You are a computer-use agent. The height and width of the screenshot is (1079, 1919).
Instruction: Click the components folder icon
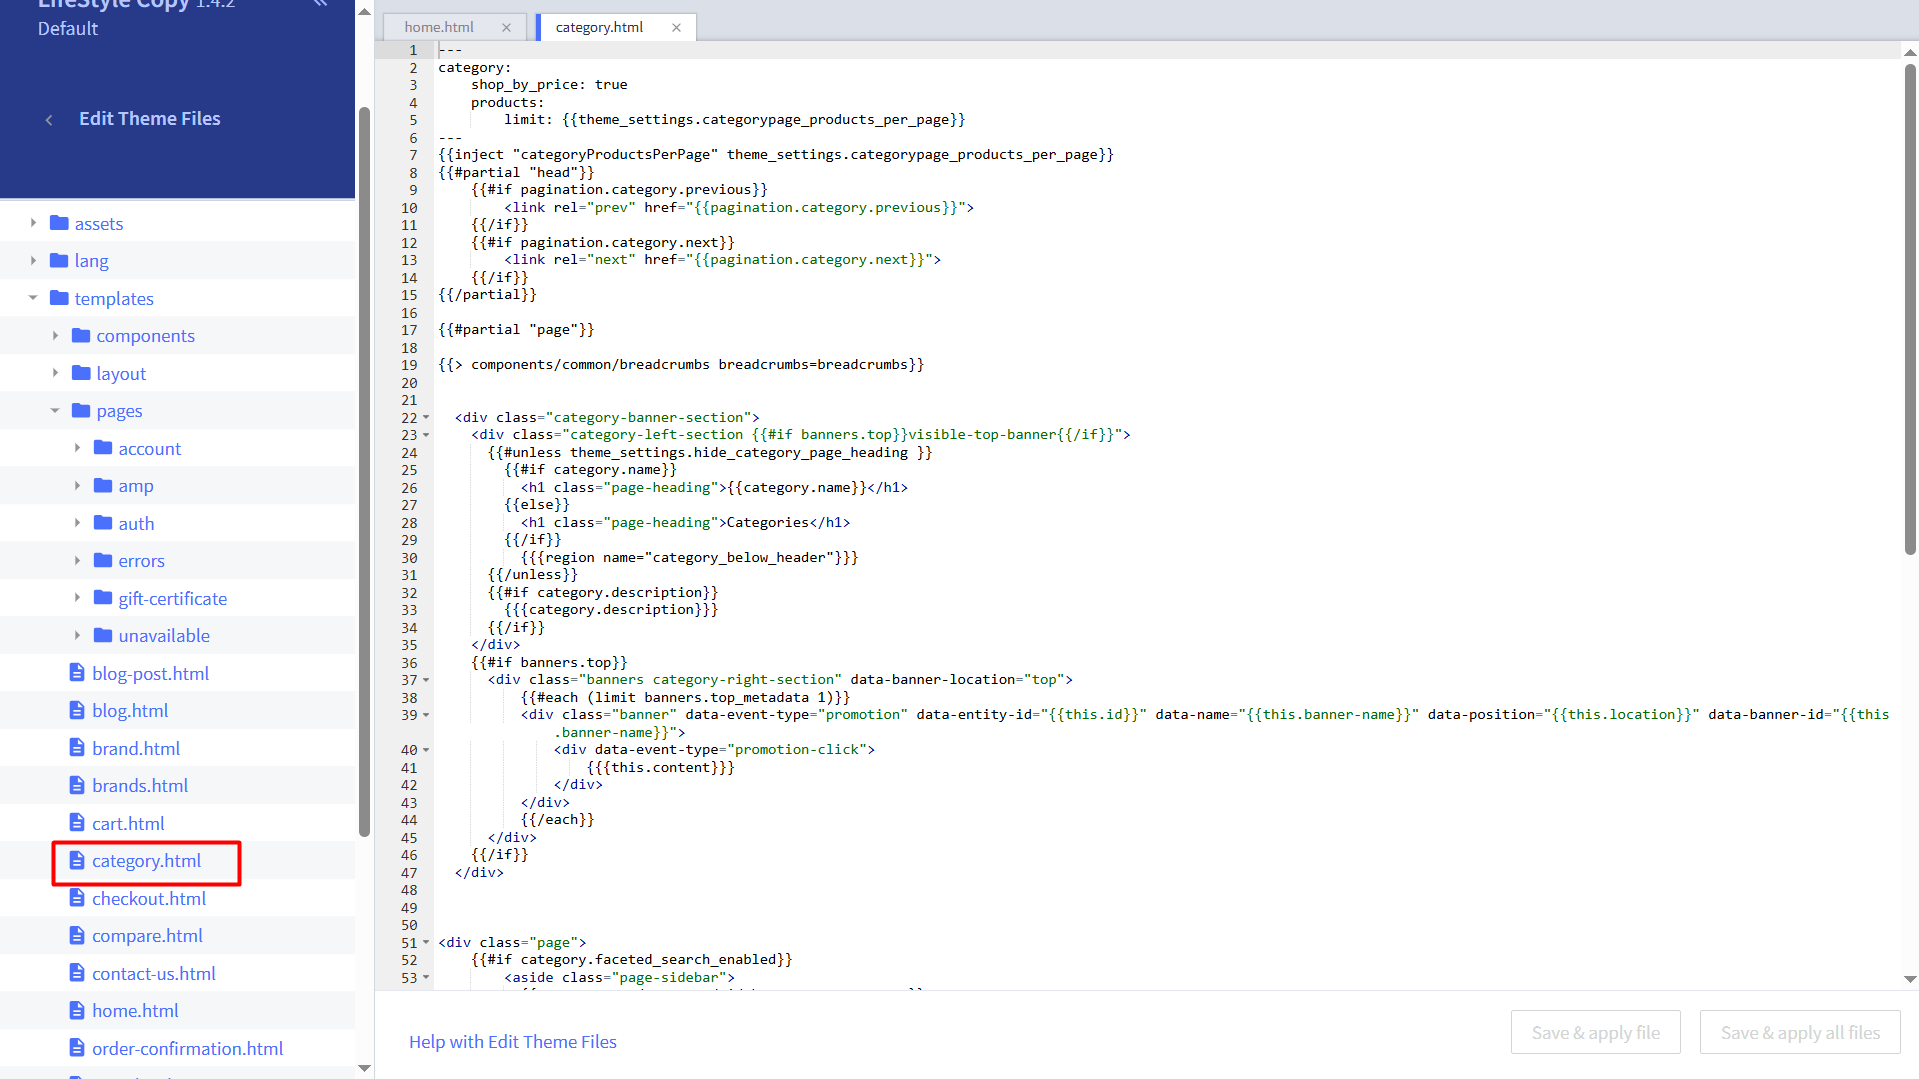(x=81, y=336)
